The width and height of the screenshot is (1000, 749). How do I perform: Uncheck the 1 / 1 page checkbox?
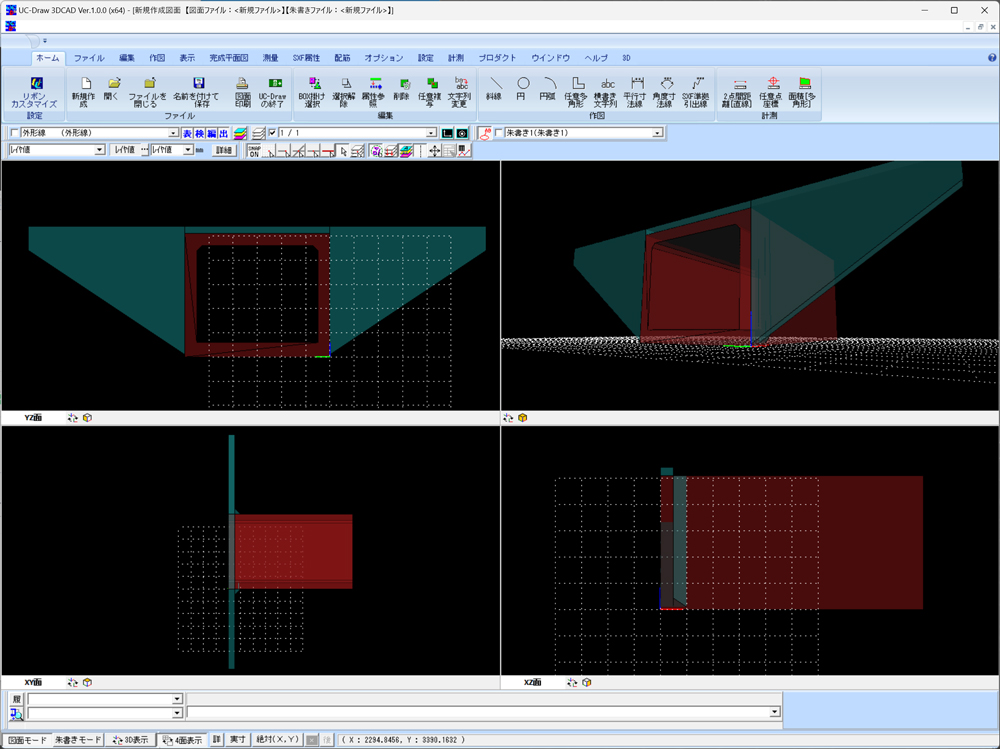coord(272,133)
